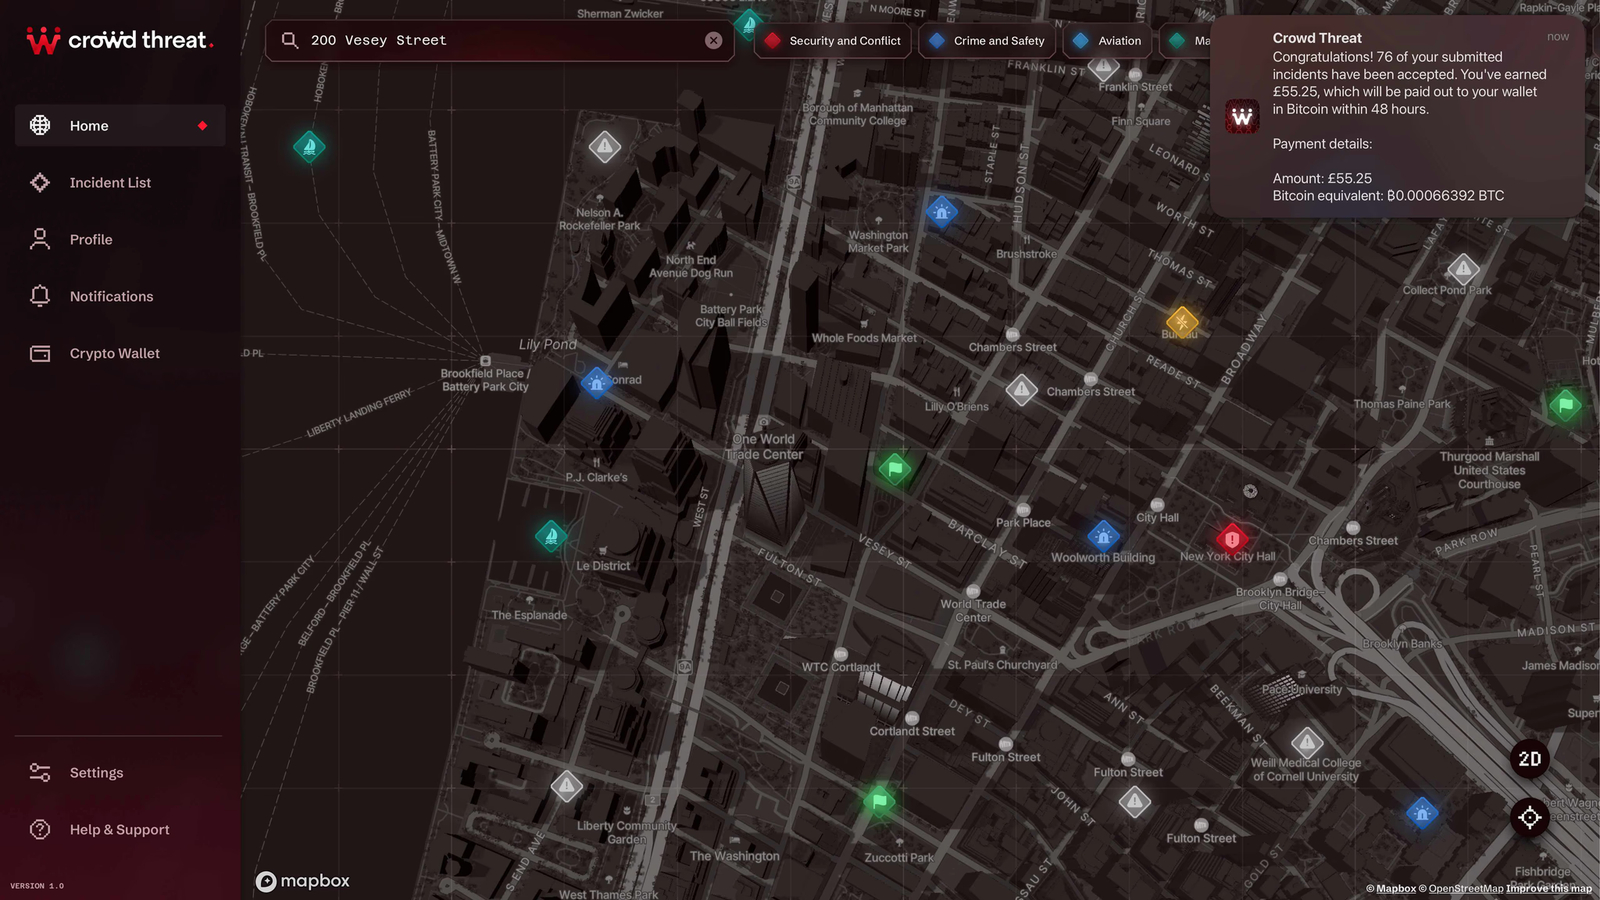Switch the map to 2D view
1600x900 pixels.
(1530, 759)
